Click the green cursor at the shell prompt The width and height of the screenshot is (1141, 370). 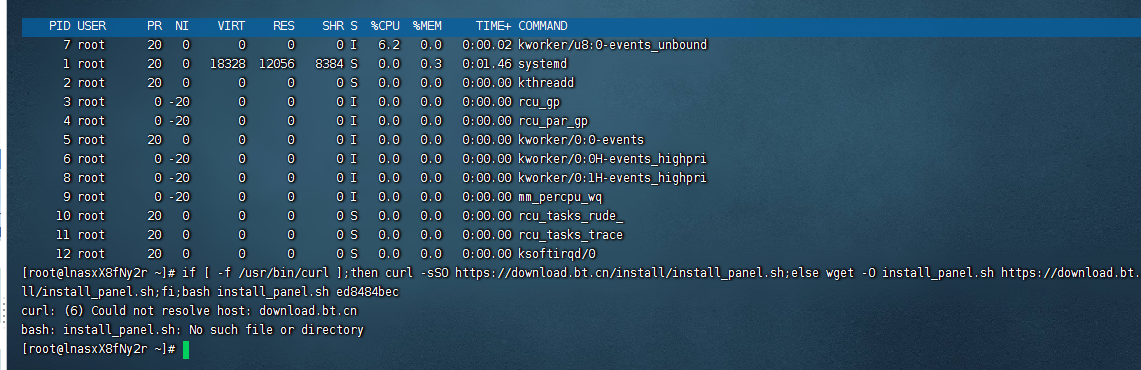click(186, 350)
